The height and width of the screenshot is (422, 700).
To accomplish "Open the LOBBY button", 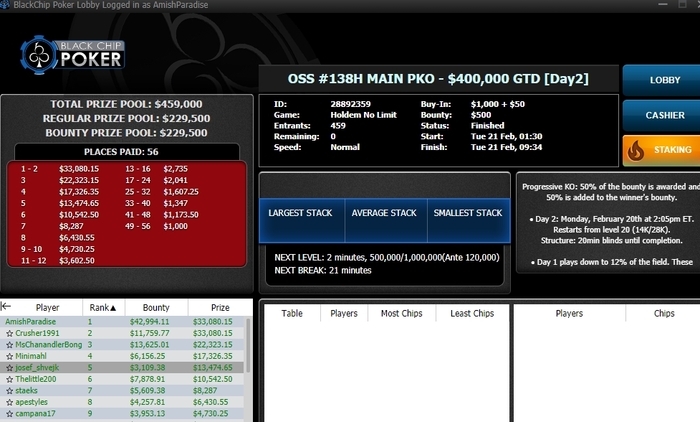I will click(662, 80).
